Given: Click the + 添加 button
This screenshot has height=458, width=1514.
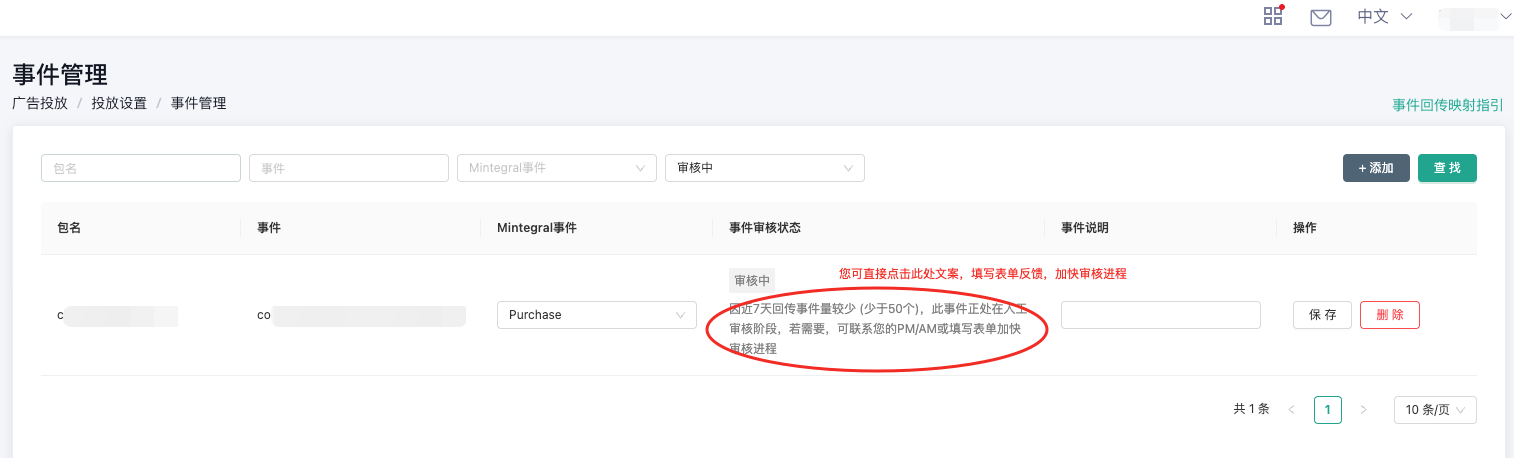Looking at the screenshot, I should 1376,168.
